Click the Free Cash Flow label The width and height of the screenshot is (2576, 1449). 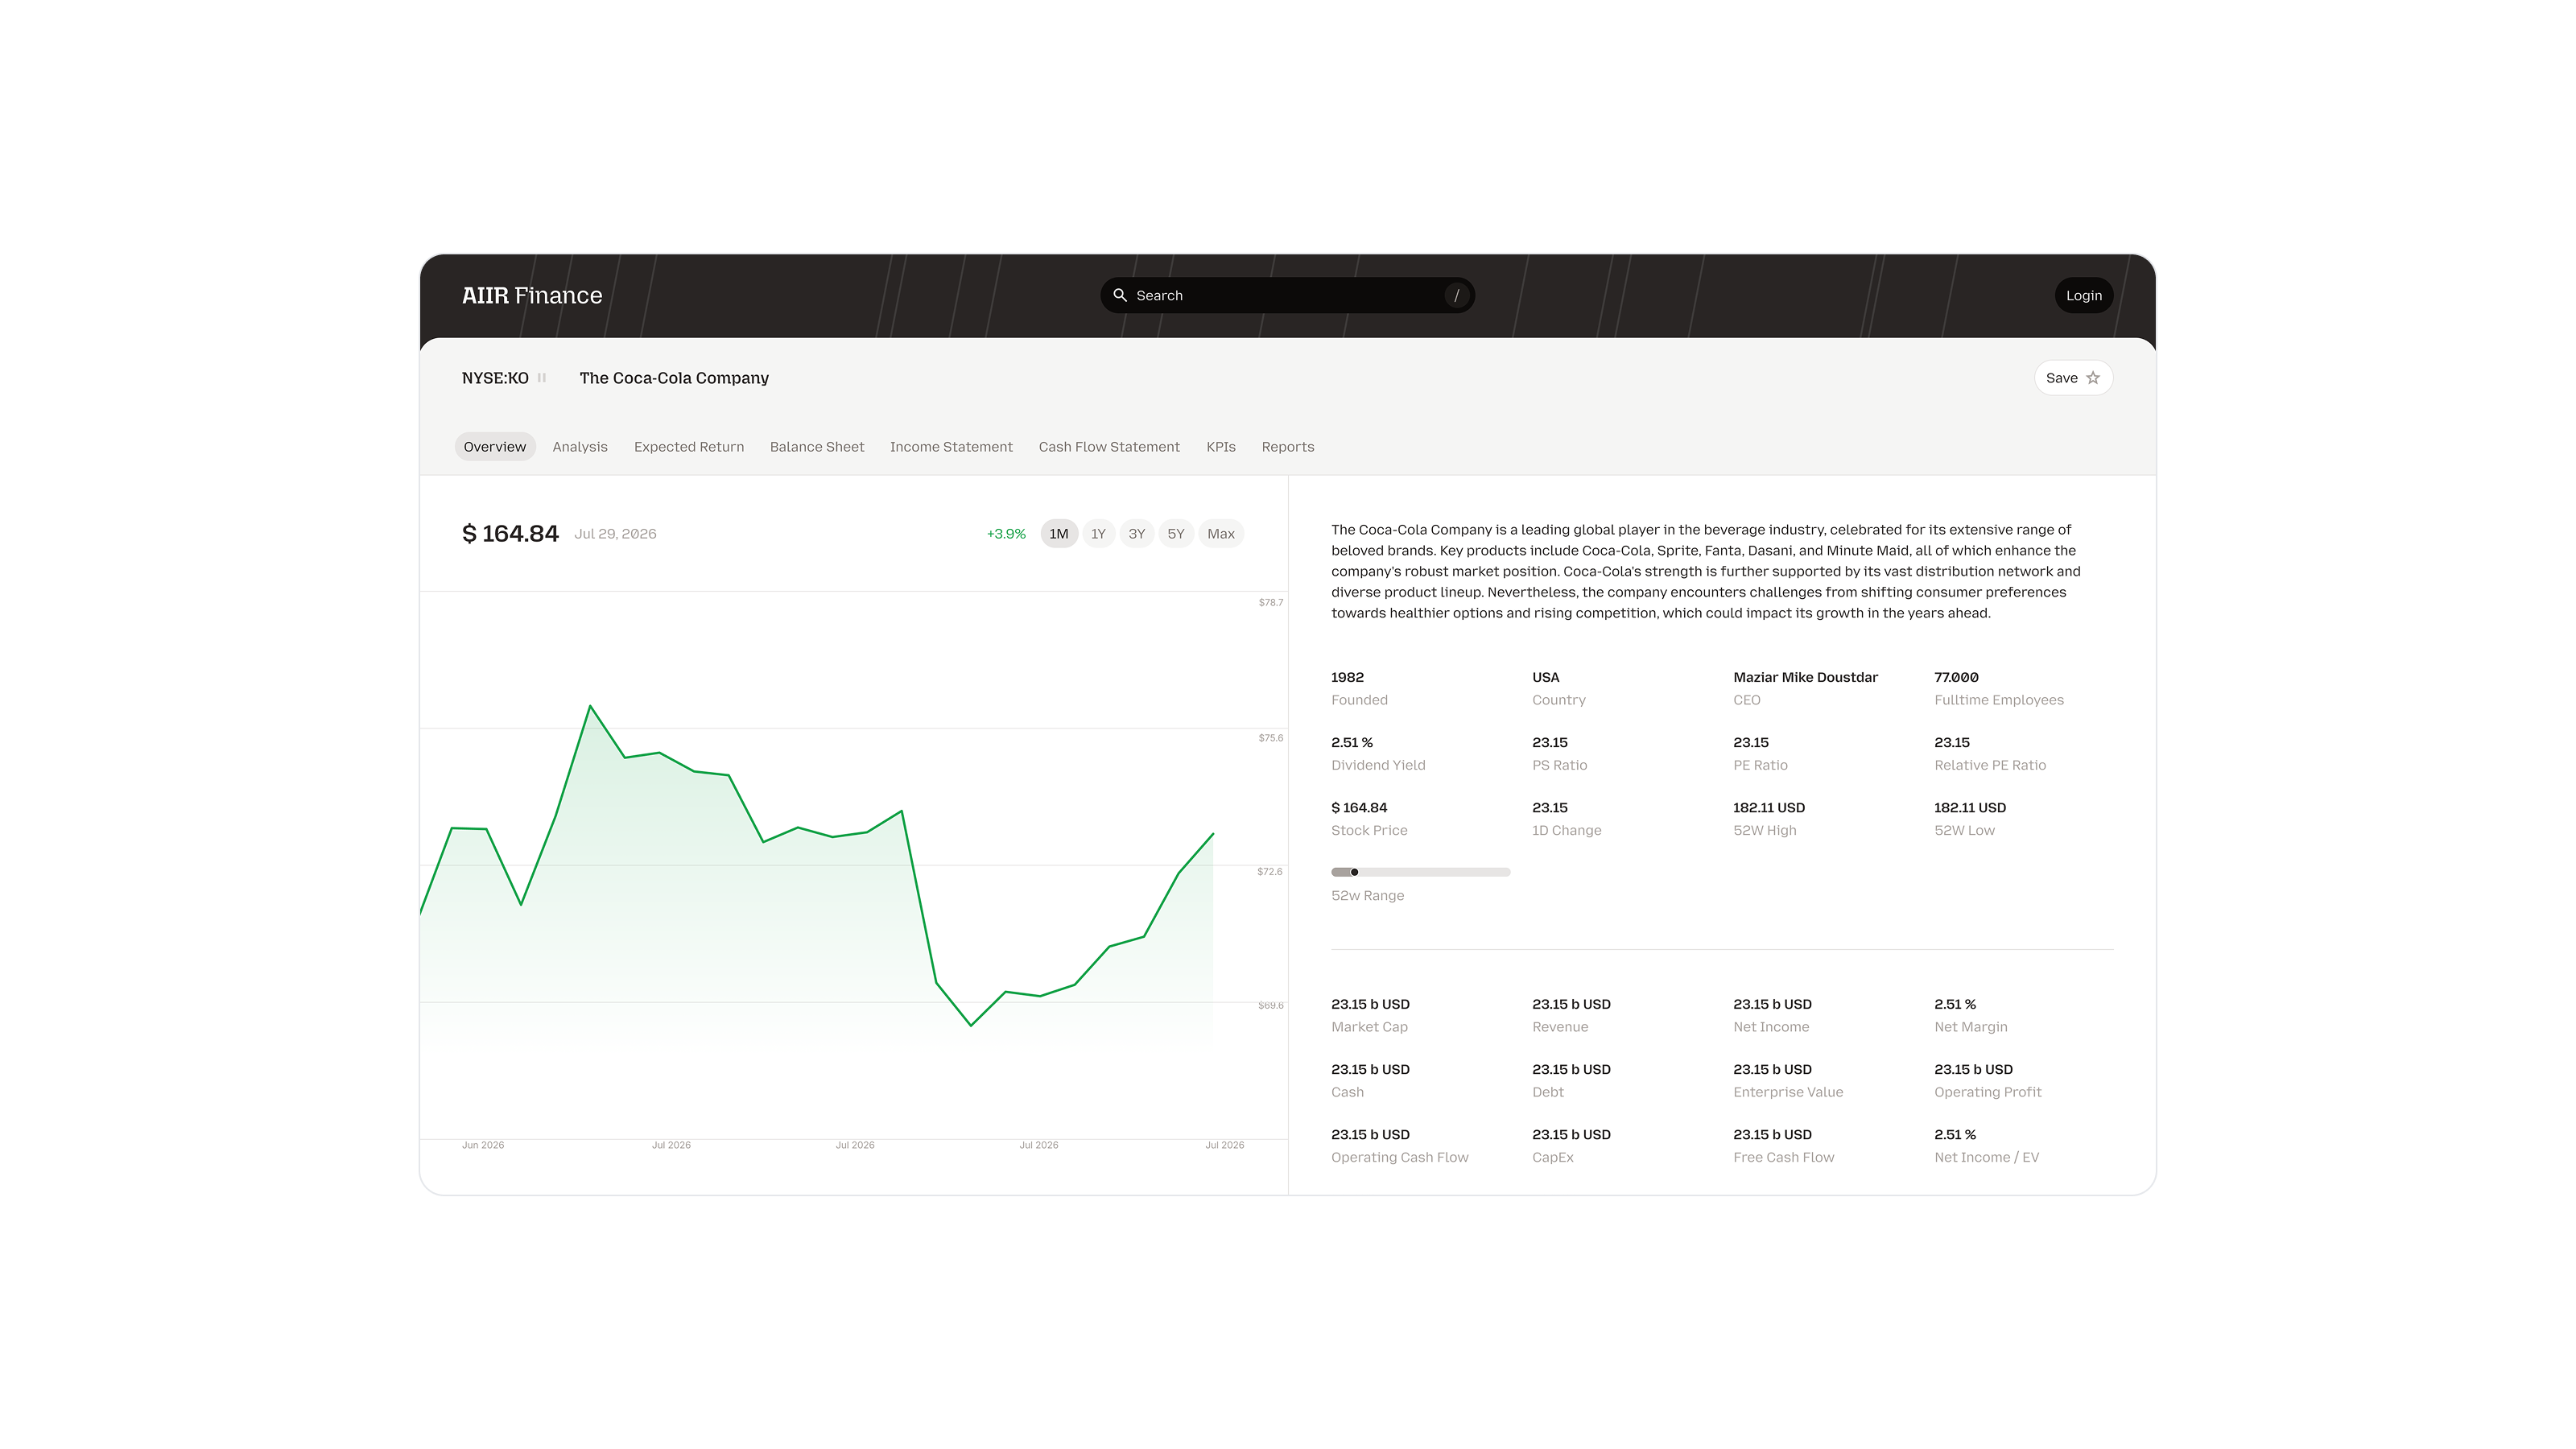pyautogui.click(x=1783, y=1157)
